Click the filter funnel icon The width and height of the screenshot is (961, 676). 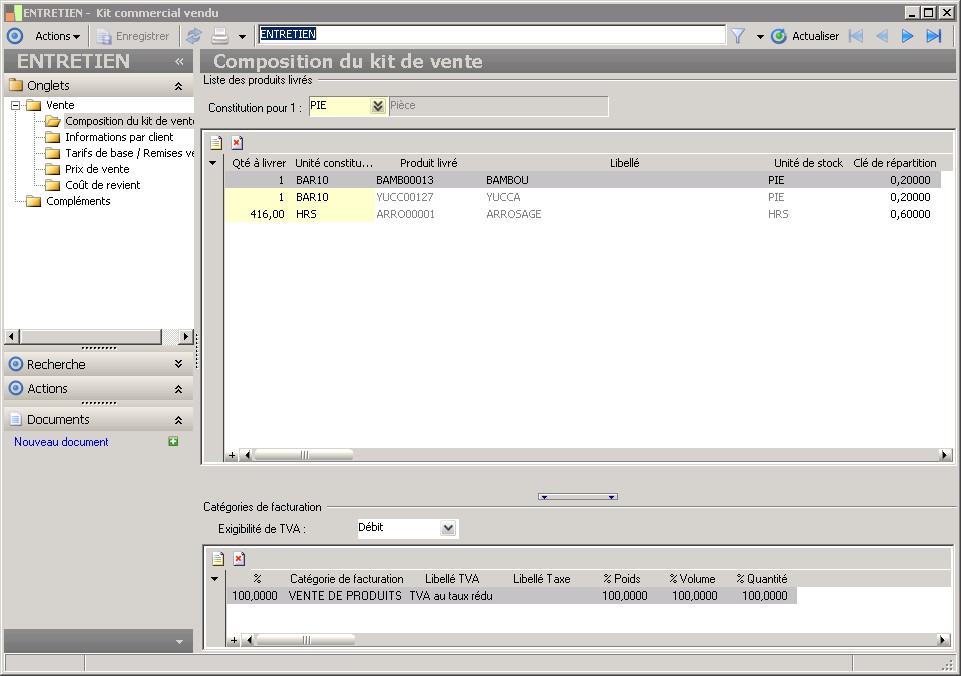(x=738, y=36)
